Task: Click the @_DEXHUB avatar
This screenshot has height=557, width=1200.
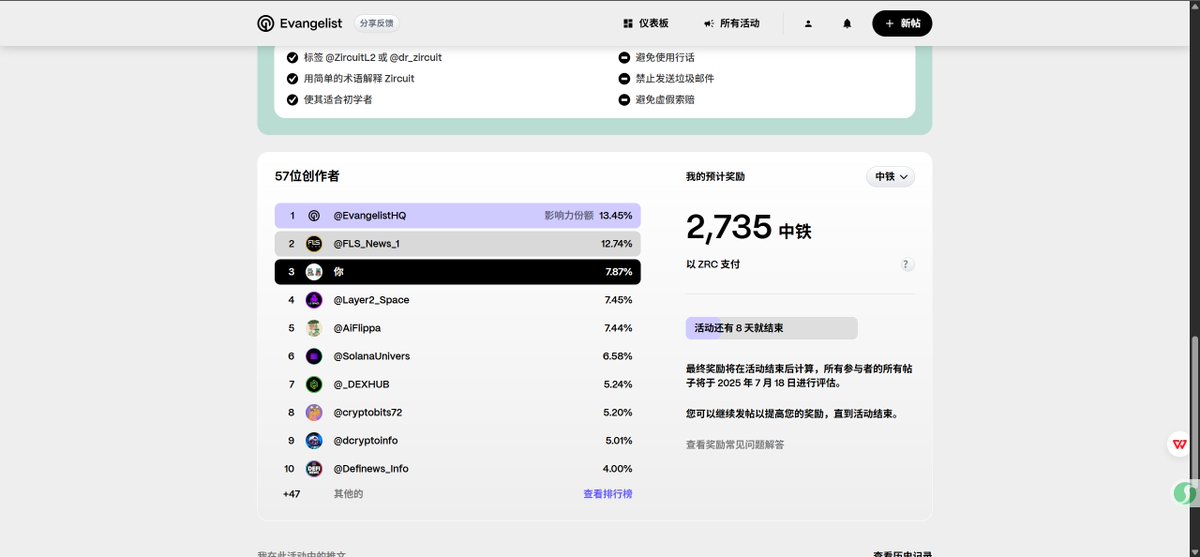Action: click(314, 384)
